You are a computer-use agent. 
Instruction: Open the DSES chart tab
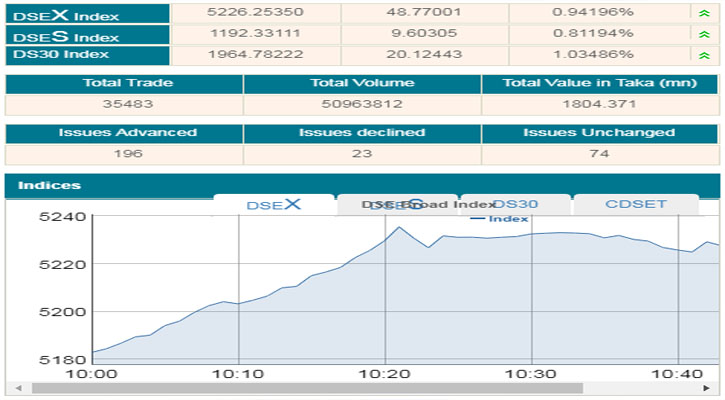[x=397, y=204]
